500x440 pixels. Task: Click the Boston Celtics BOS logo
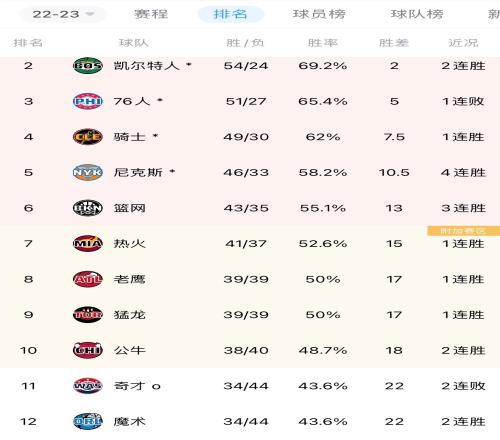click(88, 66)
